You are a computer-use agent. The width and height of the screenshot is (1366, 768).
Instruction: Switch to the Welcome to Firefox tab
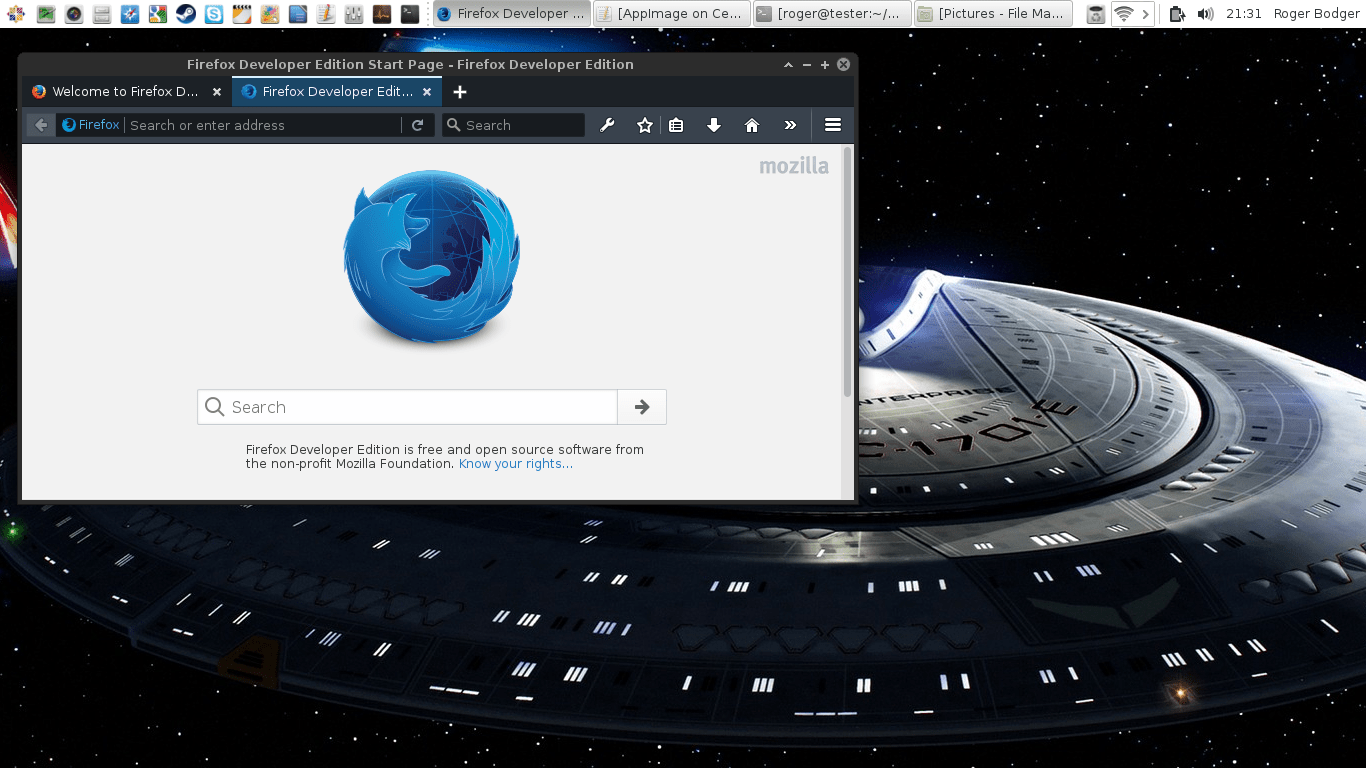pos(126,92)
